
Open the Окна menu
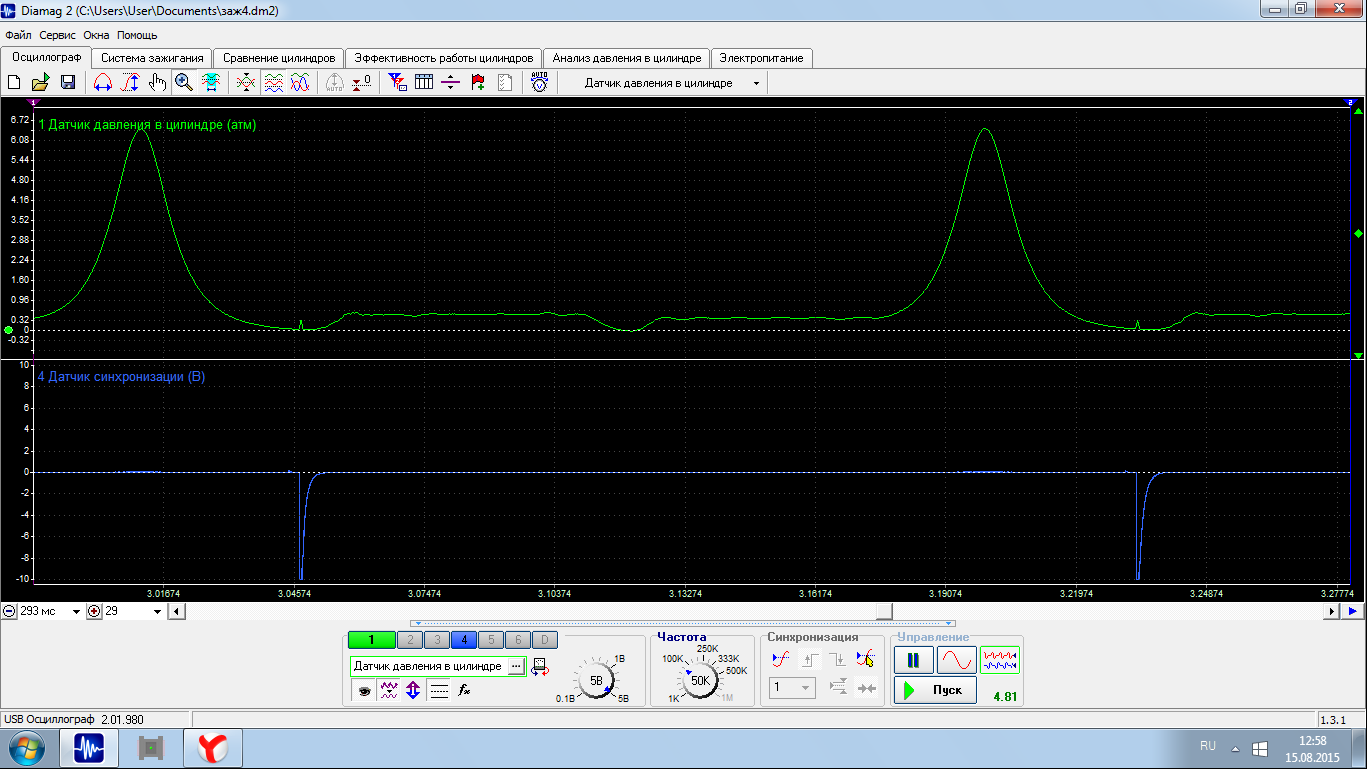[96, 34]
